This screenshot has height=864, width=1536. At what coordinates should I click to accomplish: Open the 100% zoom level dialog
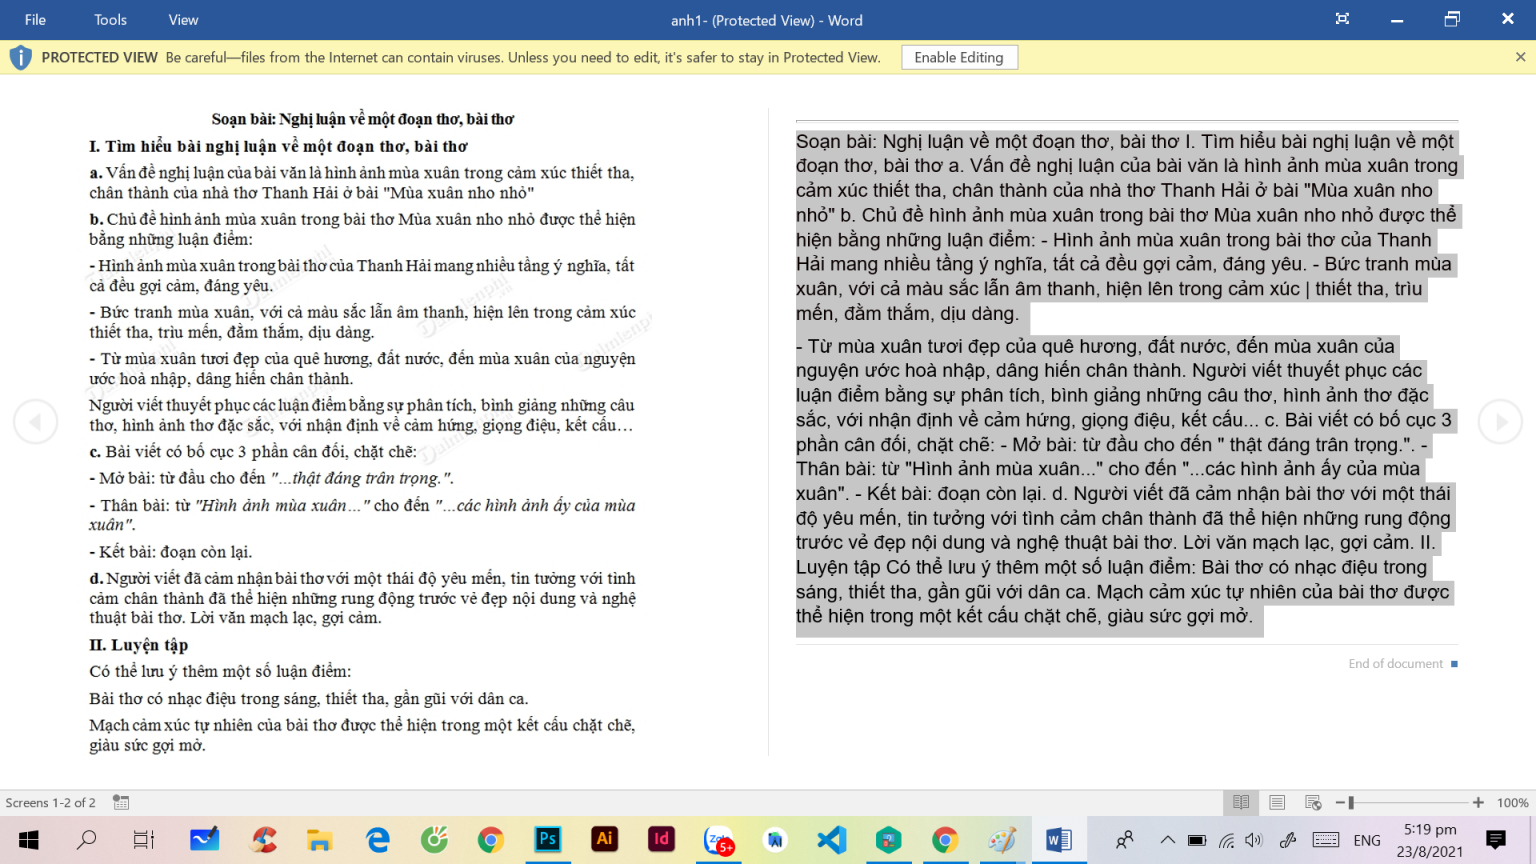pos(1512,802)
